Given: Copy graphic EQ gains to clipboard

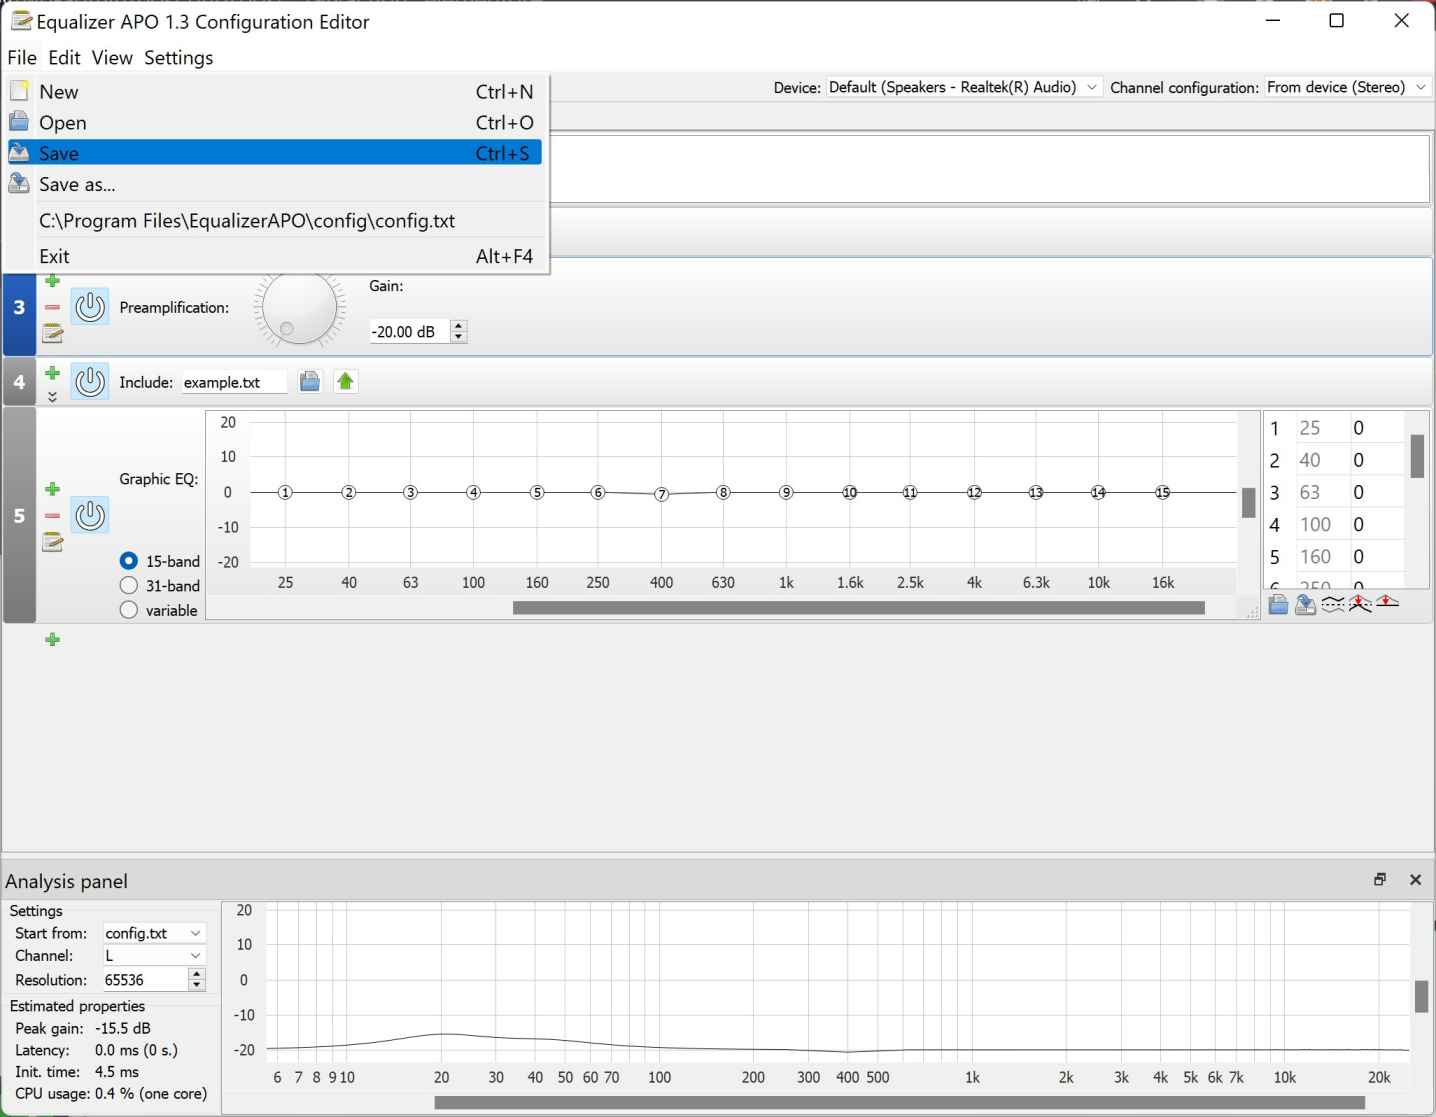Looking at the screenshot, I should point(1278,603).
